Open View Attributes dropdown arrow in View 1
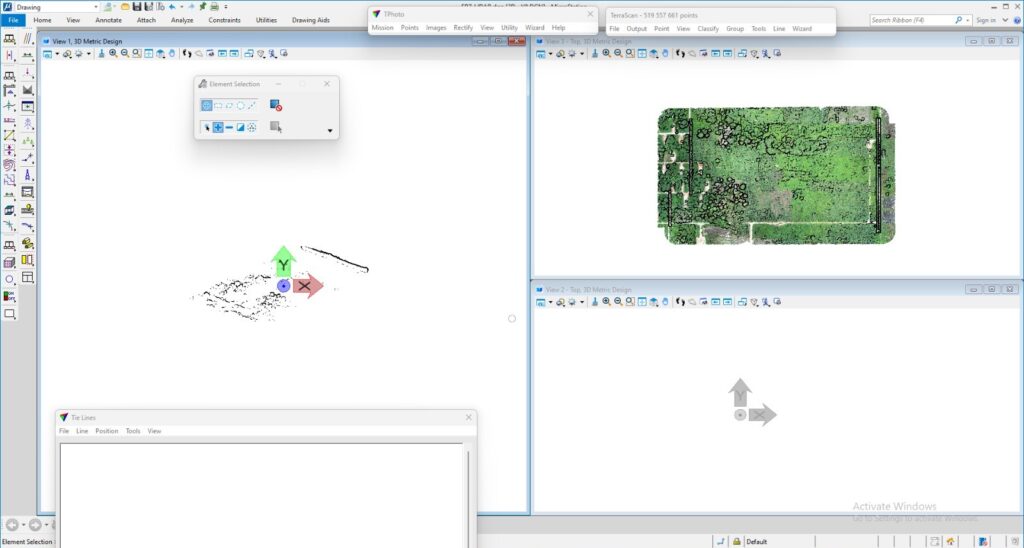Screen dimensions: 1024x548 coord(57,54)
